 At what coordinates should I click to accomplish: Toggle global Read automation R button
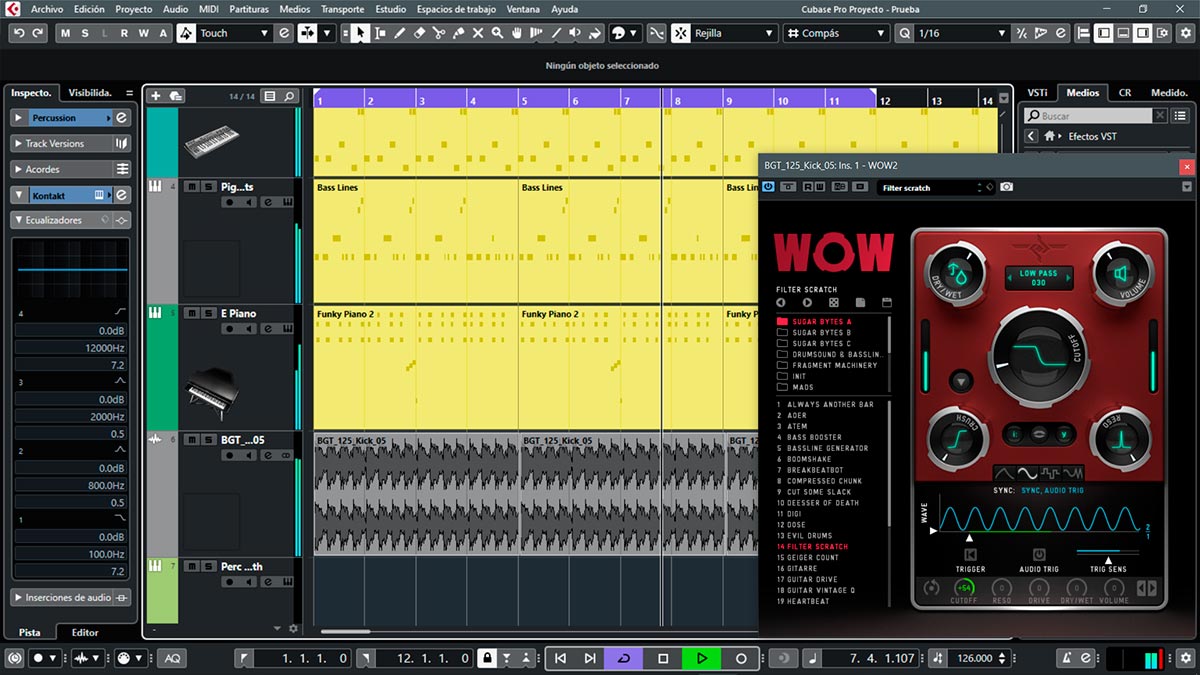pos(124,33)
